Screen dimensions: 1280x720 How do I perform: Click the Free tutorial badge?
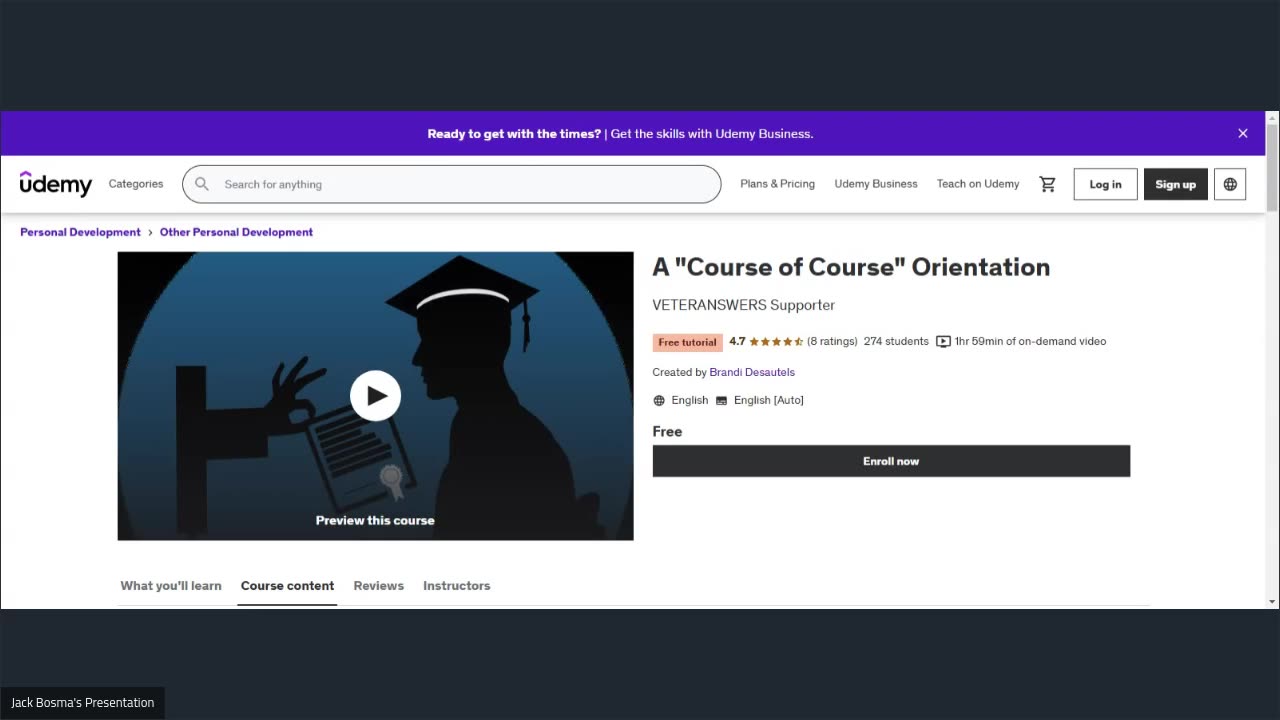[x=687, y=342]
